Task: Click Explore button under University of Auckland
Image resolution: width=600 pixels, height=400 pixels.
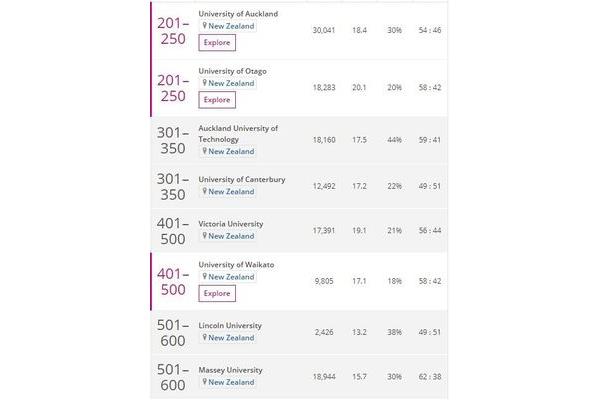Action: click(217, 42)
